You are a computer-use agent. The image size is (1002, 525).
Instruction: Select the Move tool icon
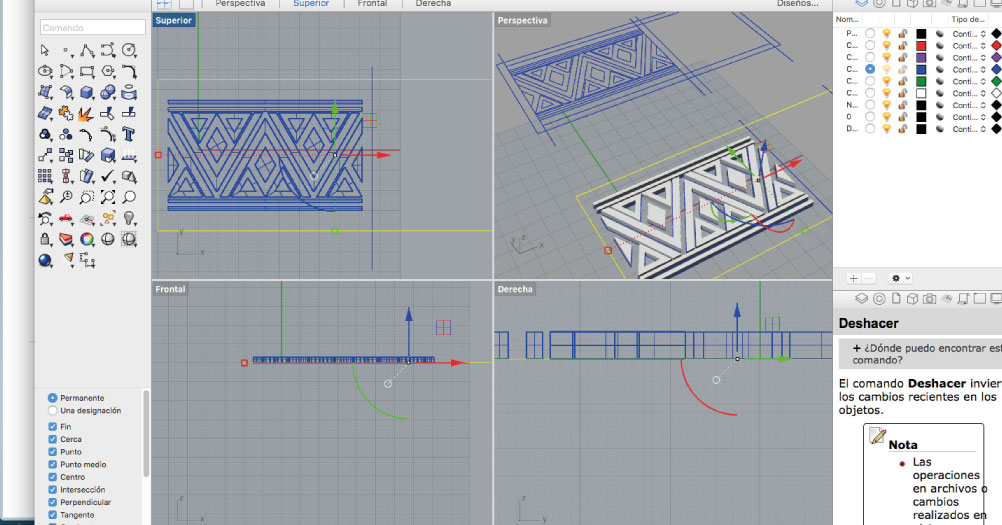pyautogui.click(x=45, y=155)
